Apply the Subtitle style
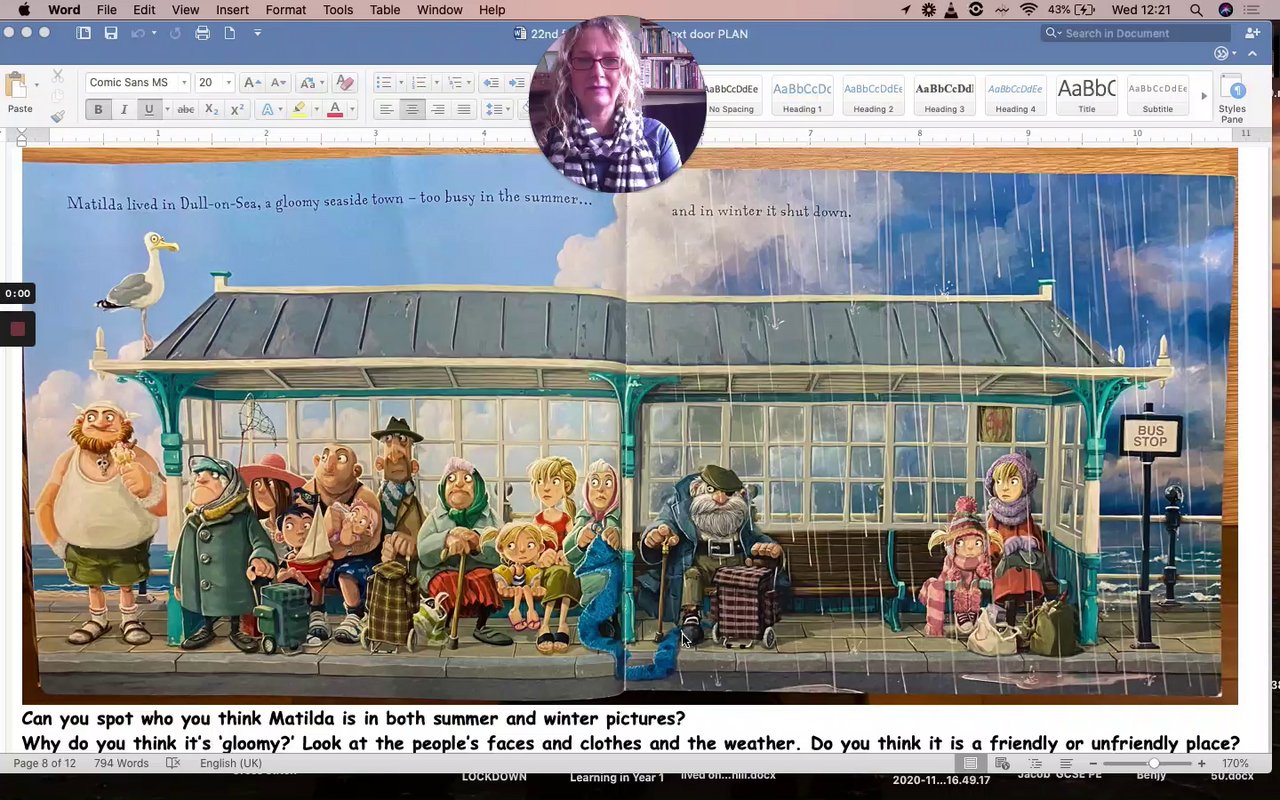 pyautogui.click(x=1158, y=96)
